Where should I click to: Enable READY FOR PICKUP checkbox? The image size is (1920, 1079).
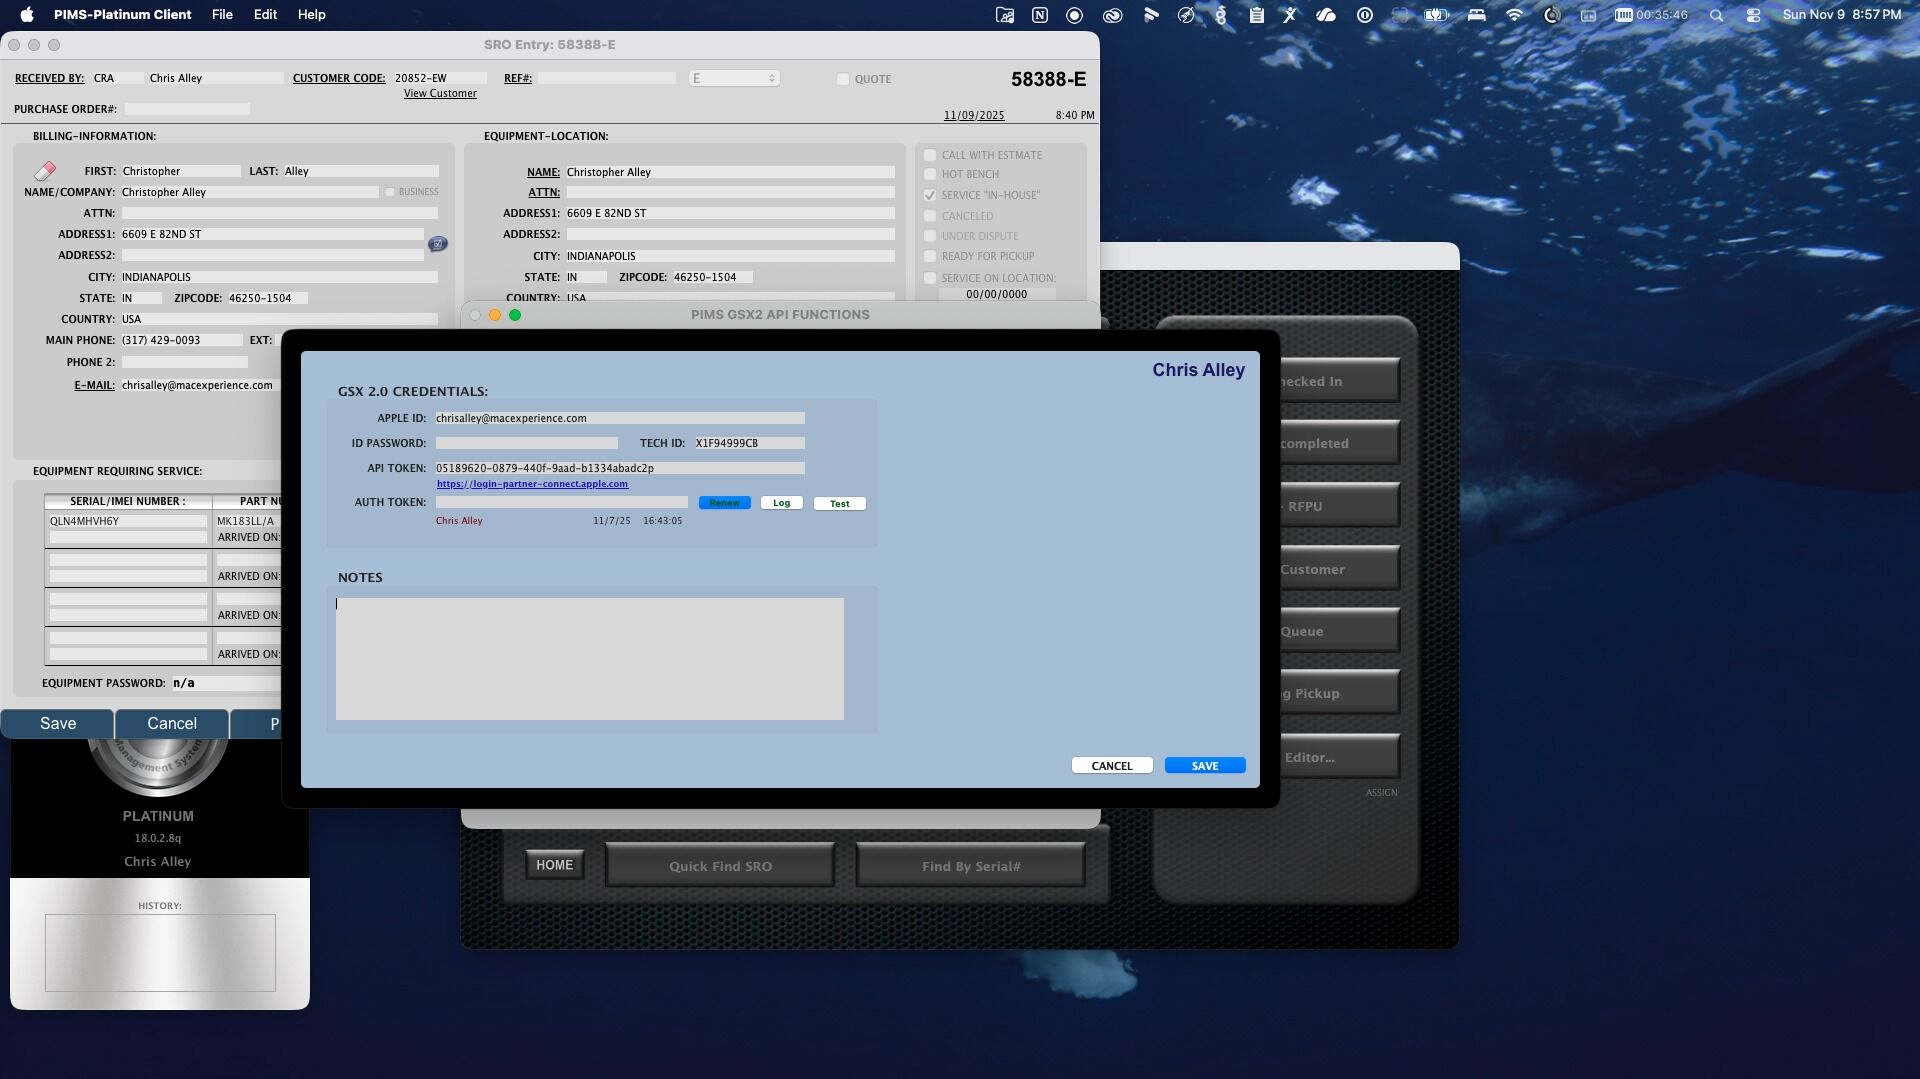point(930,256)
